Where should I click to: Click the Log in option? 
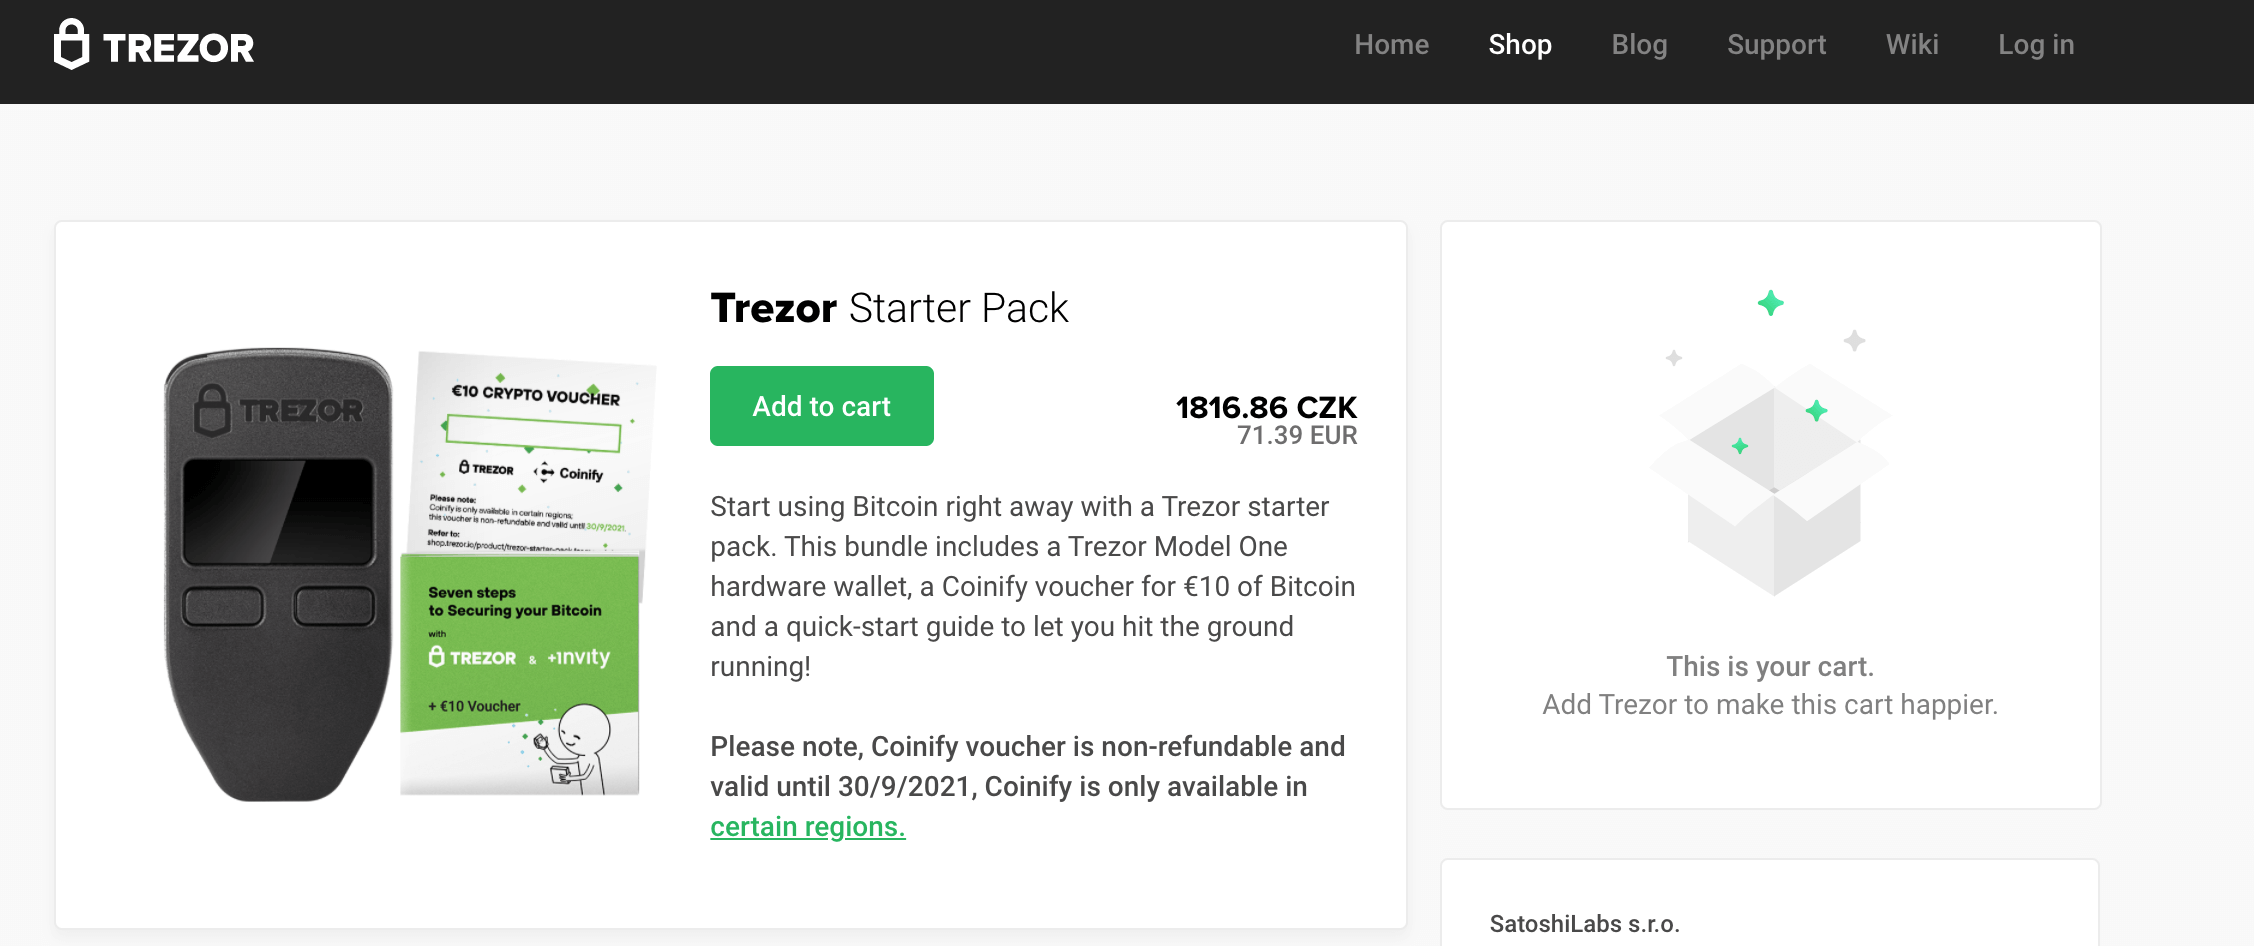(x=2035, y=44)
